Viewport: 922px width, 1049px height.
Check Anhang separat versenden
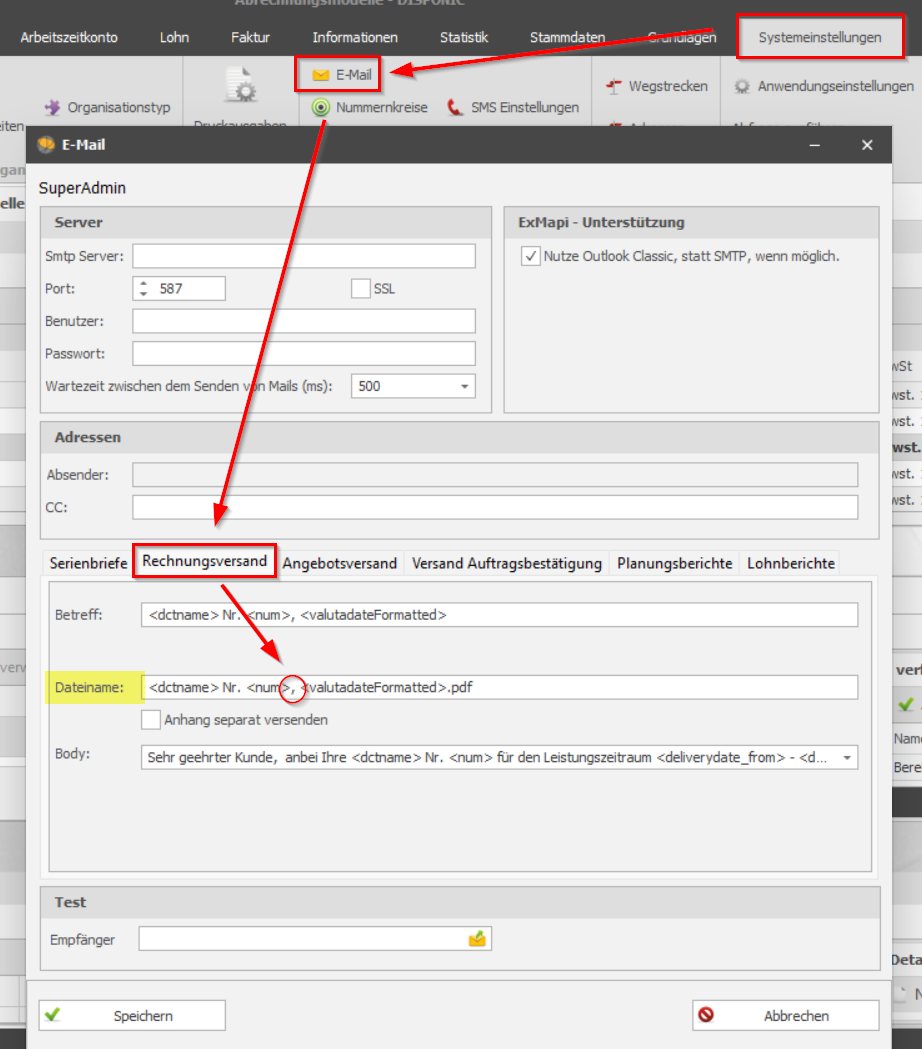151,720
